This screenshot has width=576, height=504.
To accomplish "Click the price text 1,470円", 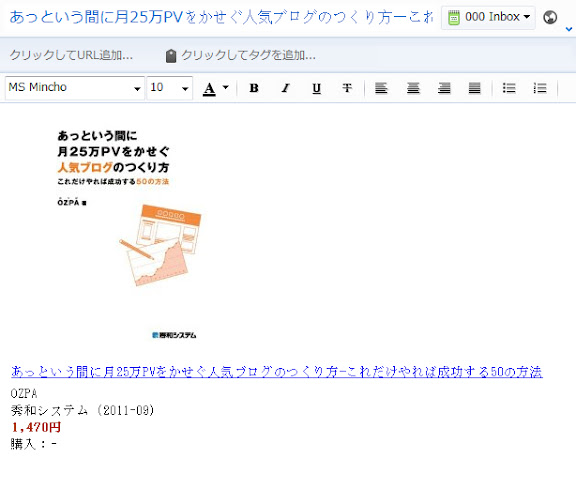I will [x=36, y=427].
